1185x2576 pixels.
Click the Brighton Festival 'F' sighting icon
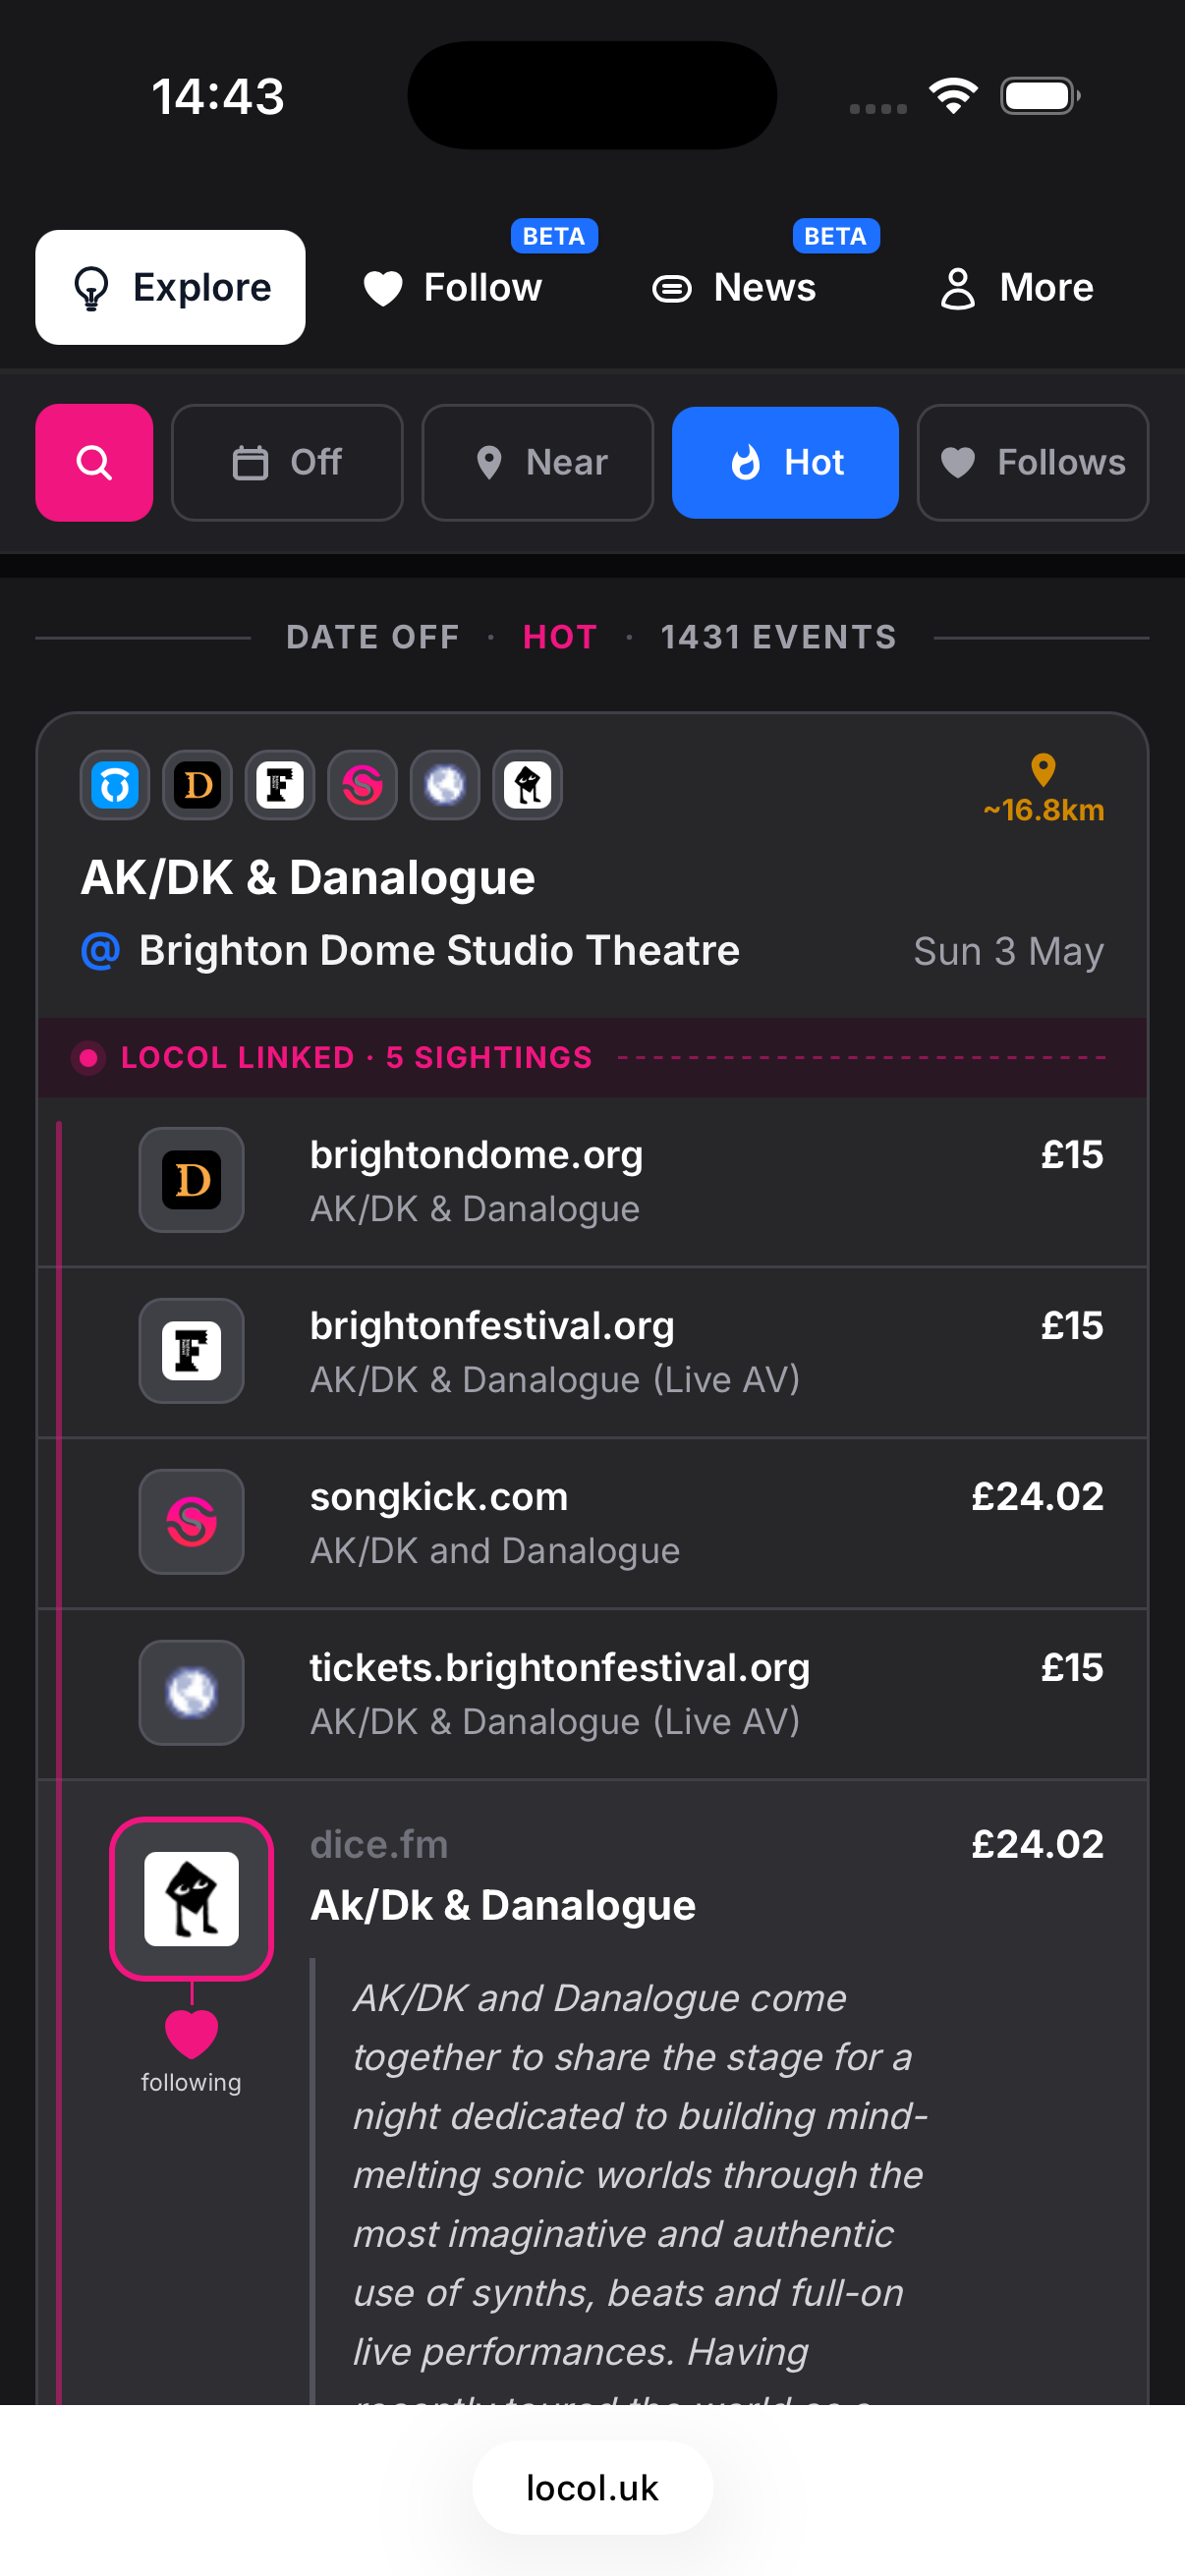point(191,1351)
